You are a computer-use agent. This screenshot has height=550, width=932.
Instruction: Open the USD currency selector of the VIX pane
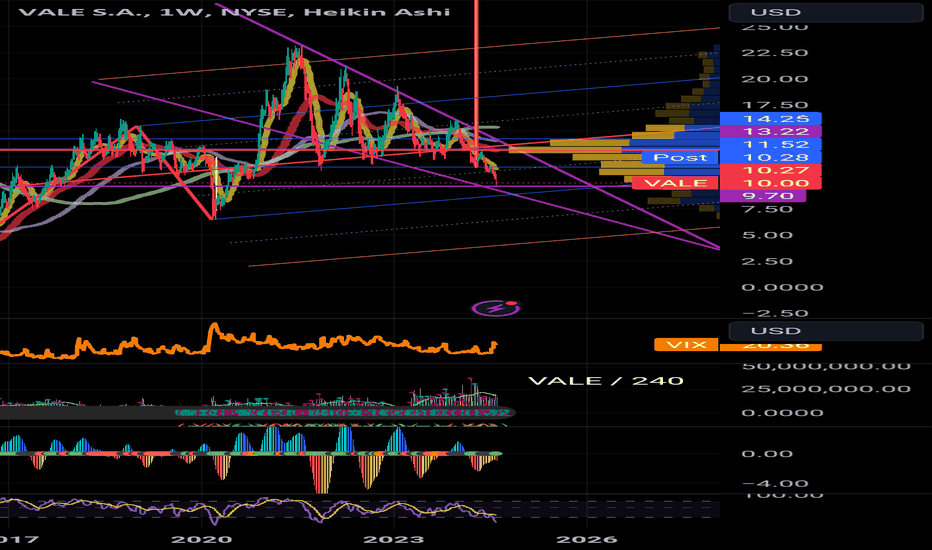pyautogui.click(x=826, y=331)
